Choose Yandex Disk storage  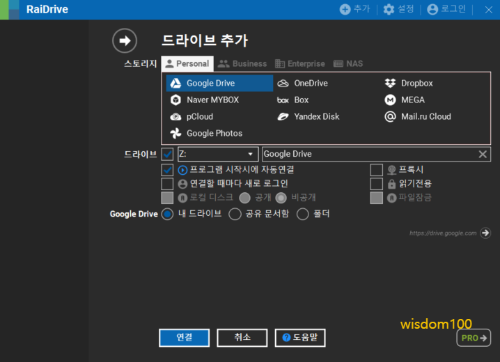point(308,117)
